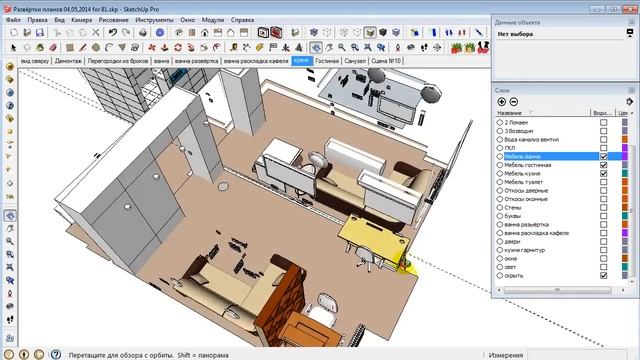Set Мебель туалет as active layer radio

coord(500,182)
